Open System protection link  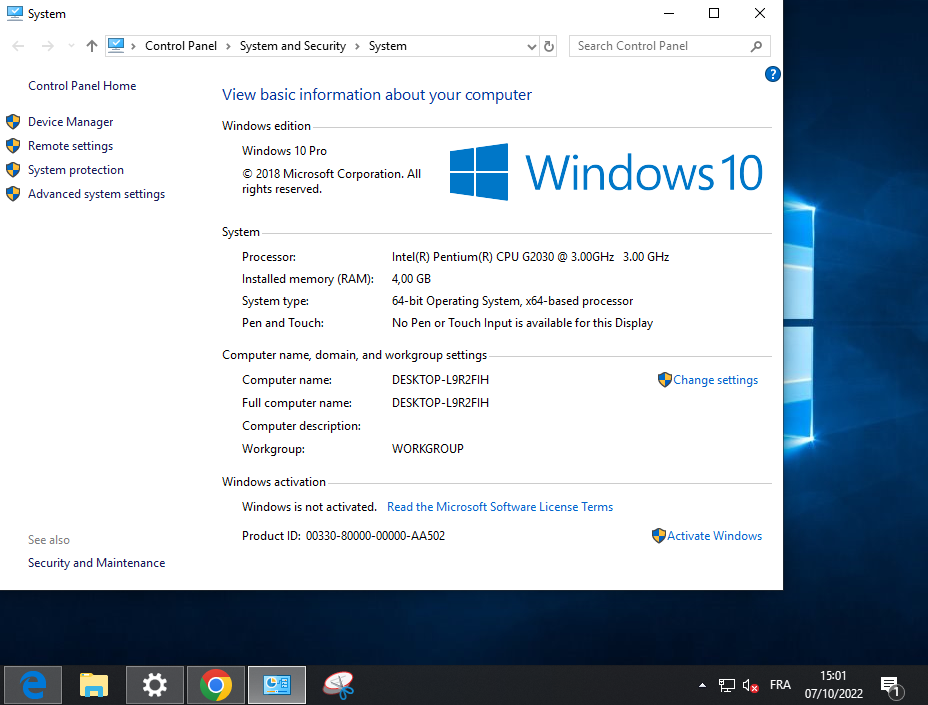point(76,170)
